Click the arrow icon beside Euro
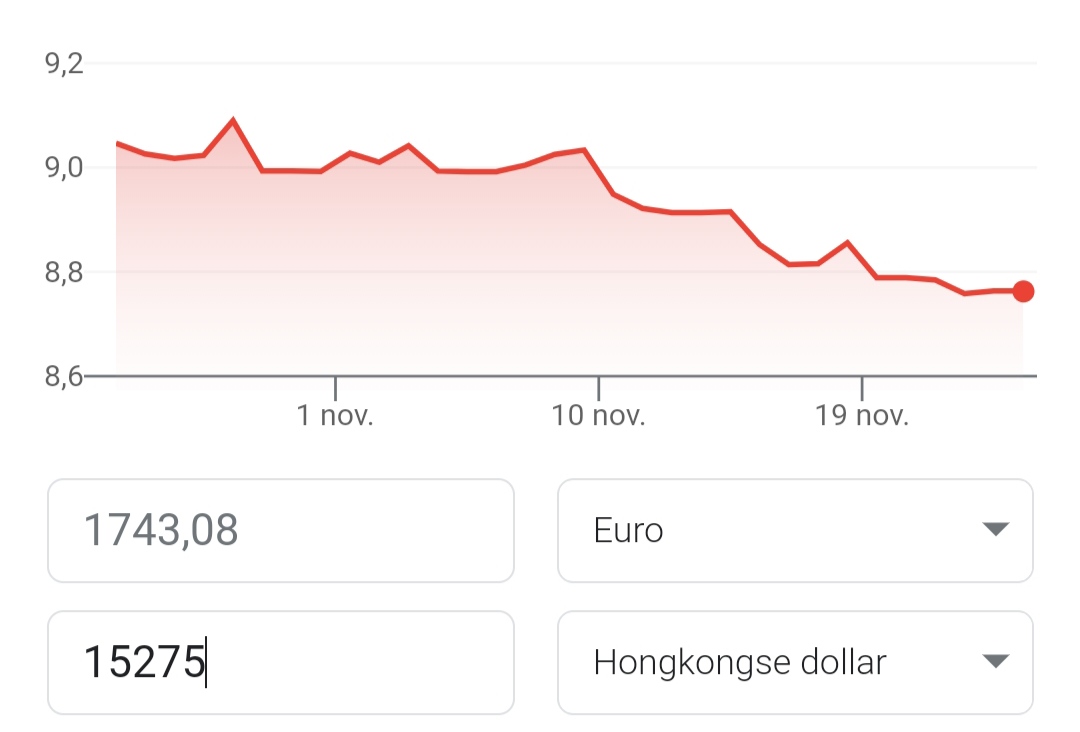The image size is (1080, 732). (x=995, y=529)
